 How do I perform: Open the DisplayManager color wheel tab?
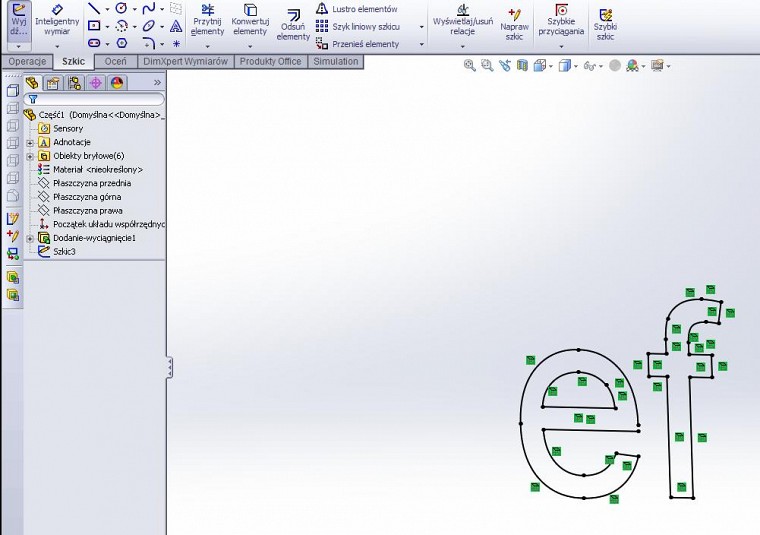(x=117, y=83)
